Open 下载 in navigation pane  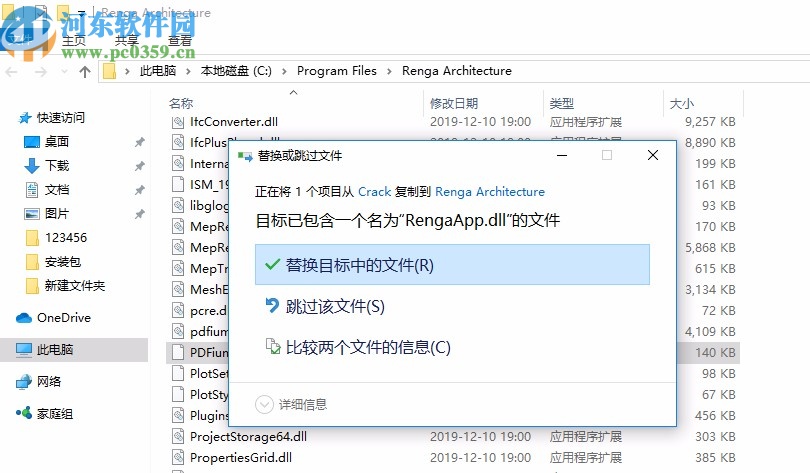pyautogui.click(x=57, y=166)
